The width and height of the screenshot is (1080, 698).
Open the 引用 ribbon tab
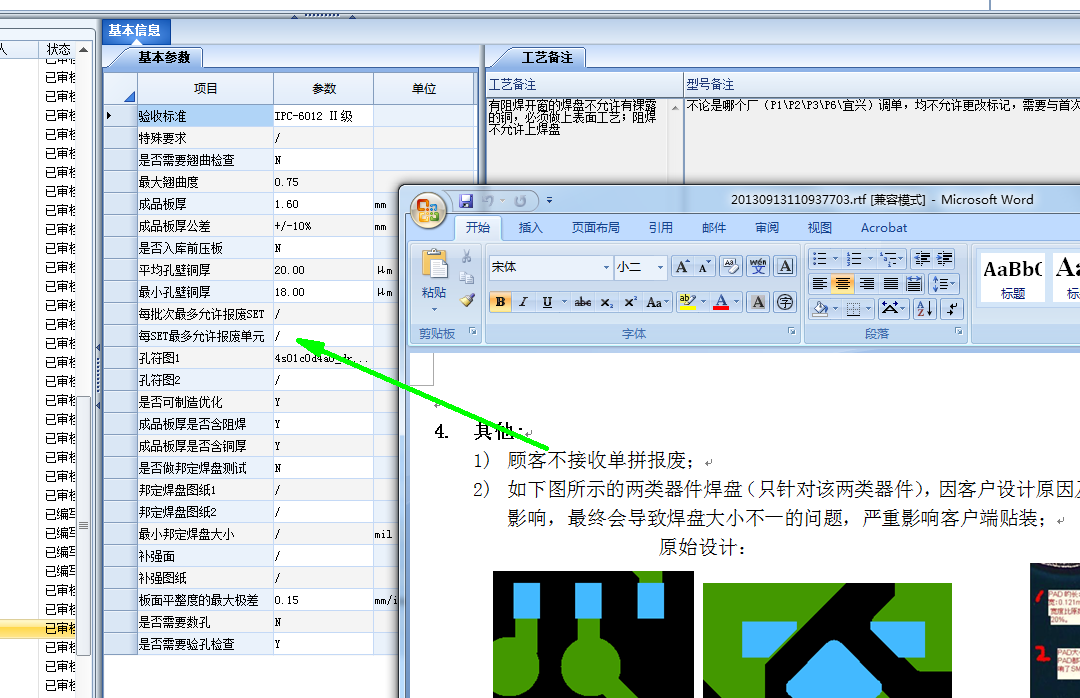pos(661,228)
